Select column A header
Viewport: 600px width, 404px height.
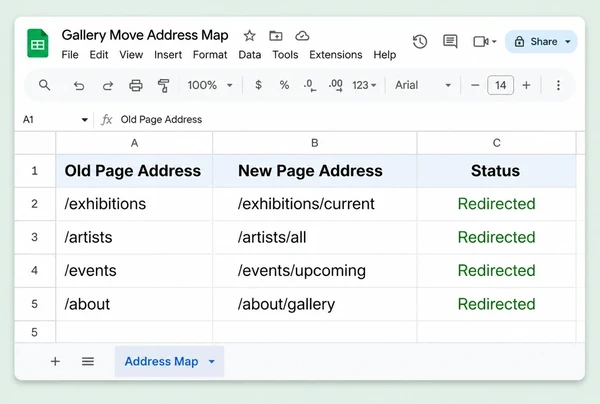point(134,143)
